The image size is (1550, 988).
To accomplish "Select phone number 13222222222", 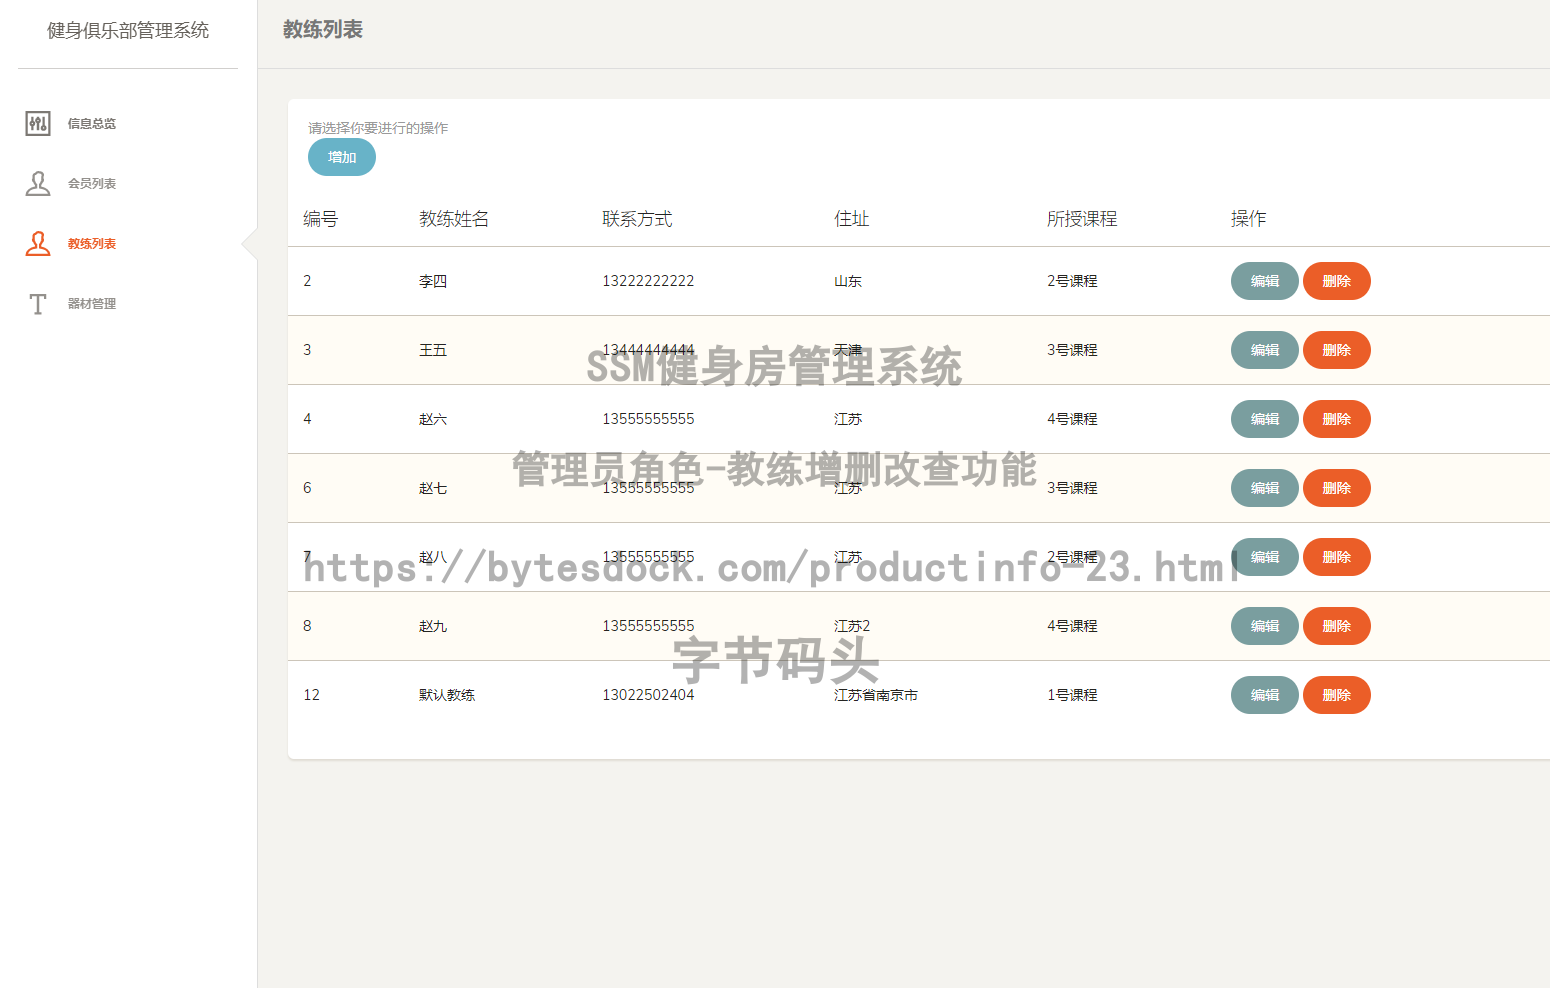I will coord(648,281).
